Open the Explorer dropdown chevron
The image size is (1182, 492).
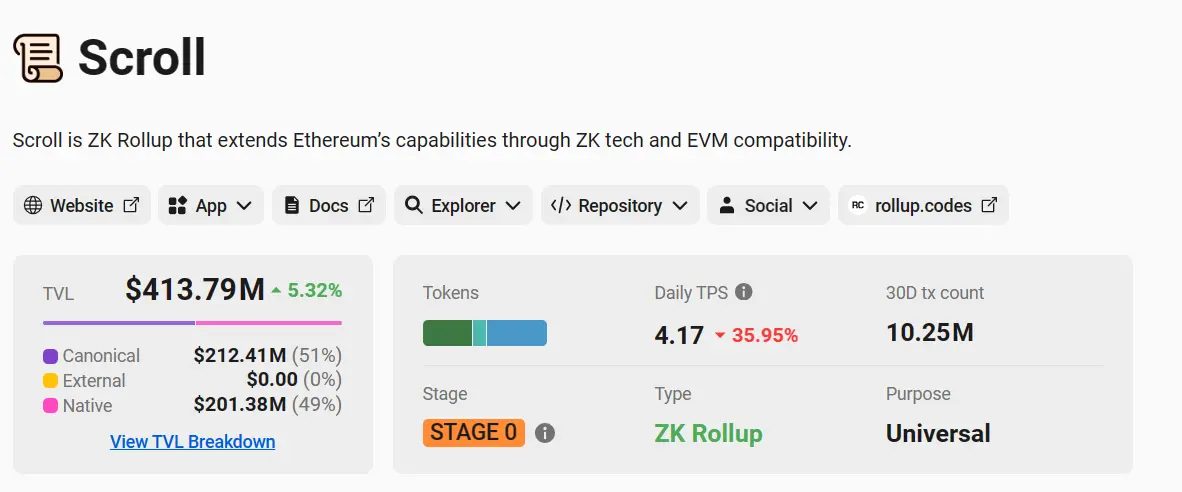pyautogui.click(x=513, y=206)
